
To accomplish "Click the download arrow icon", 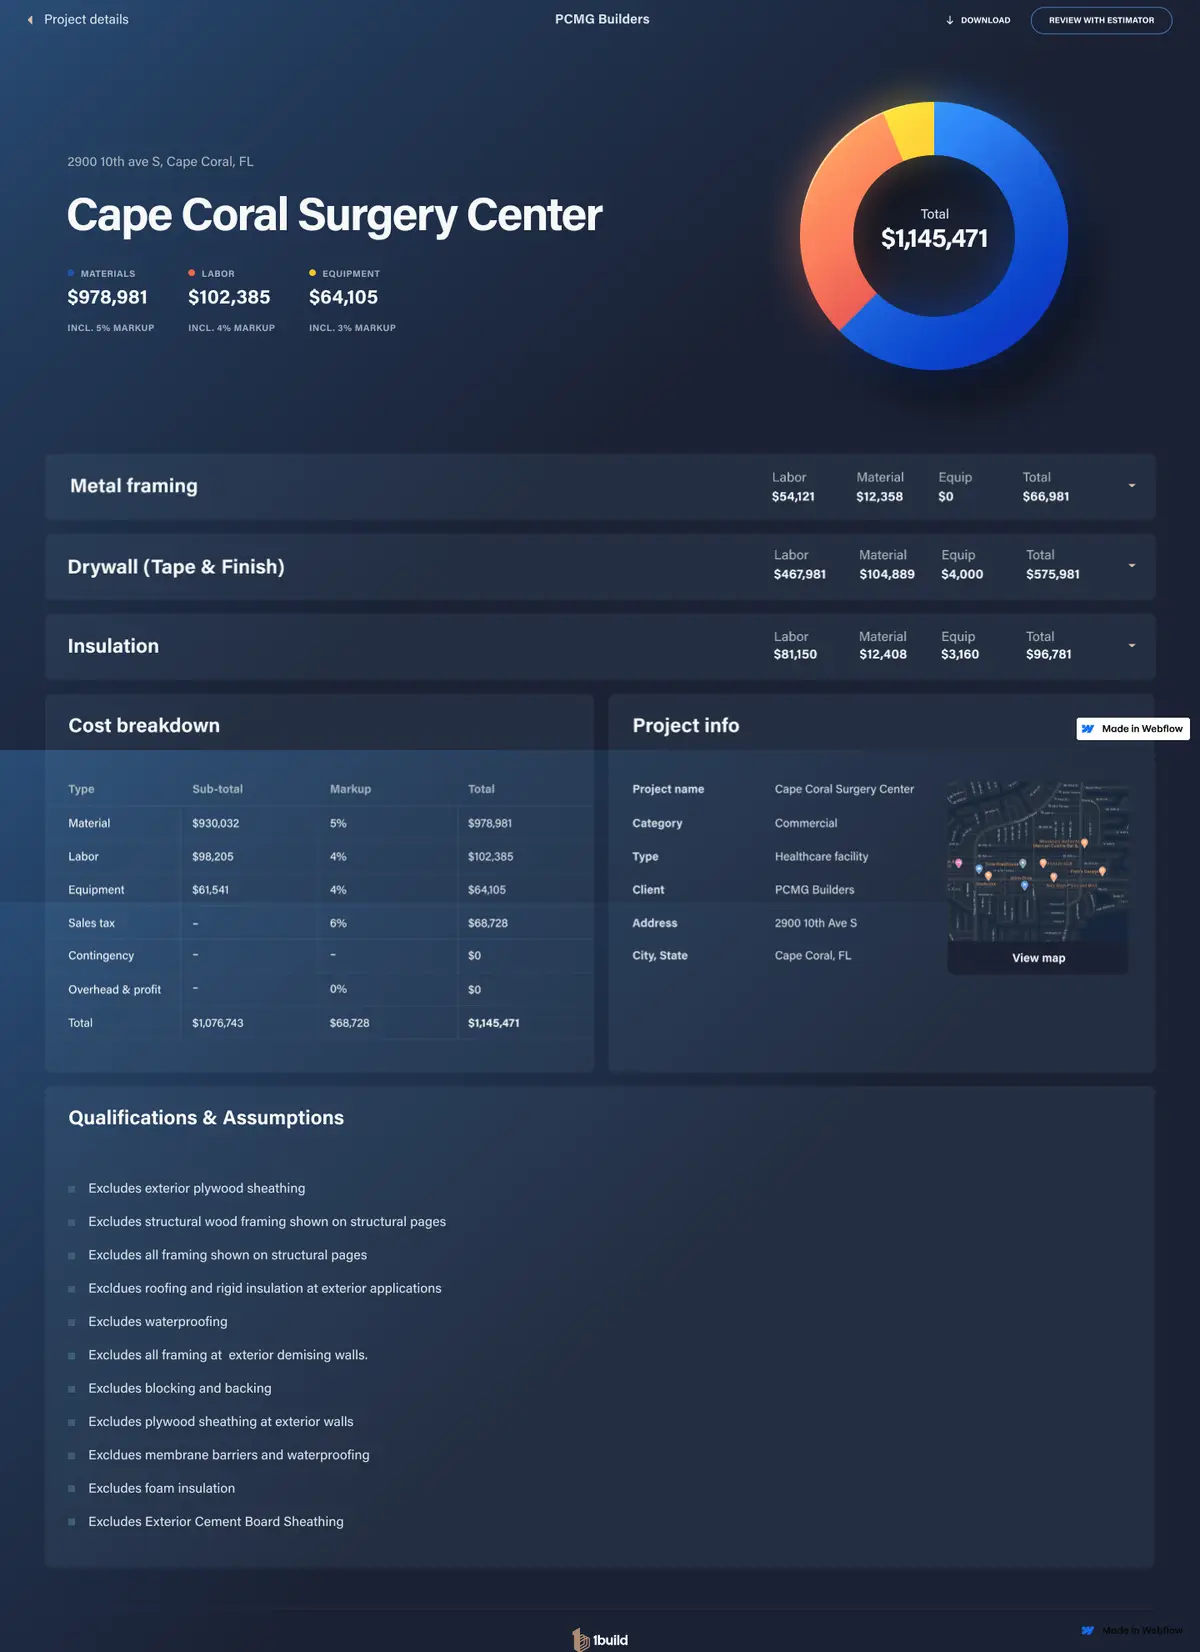I will pyautogui.click(x=950, y=20).
